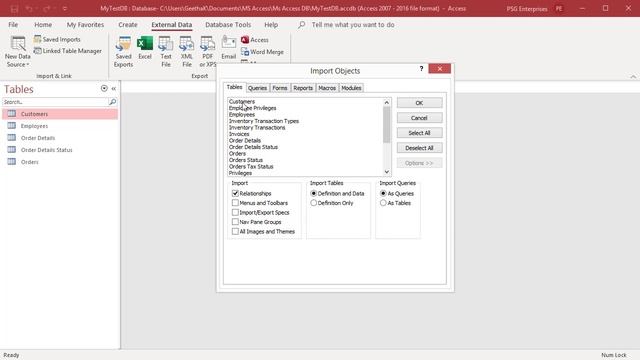Click Tell me what you want field
This screenshot has width=640, height=360.
pyautogui.click(x=353, y=24)
